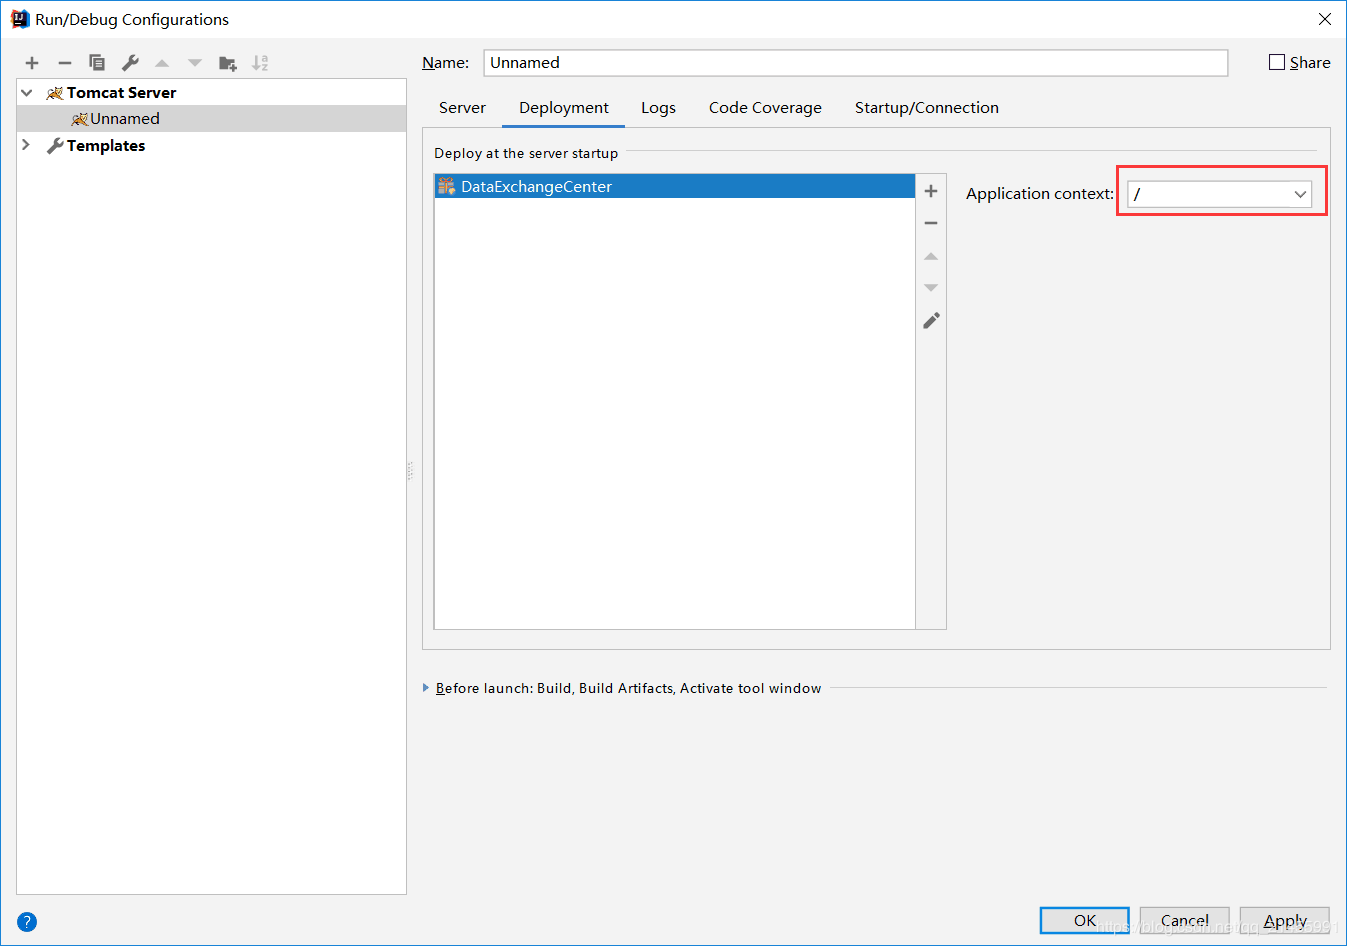Add a new run configuration
This screenshot has height=946, width=1347.
(x=31, y=62)
